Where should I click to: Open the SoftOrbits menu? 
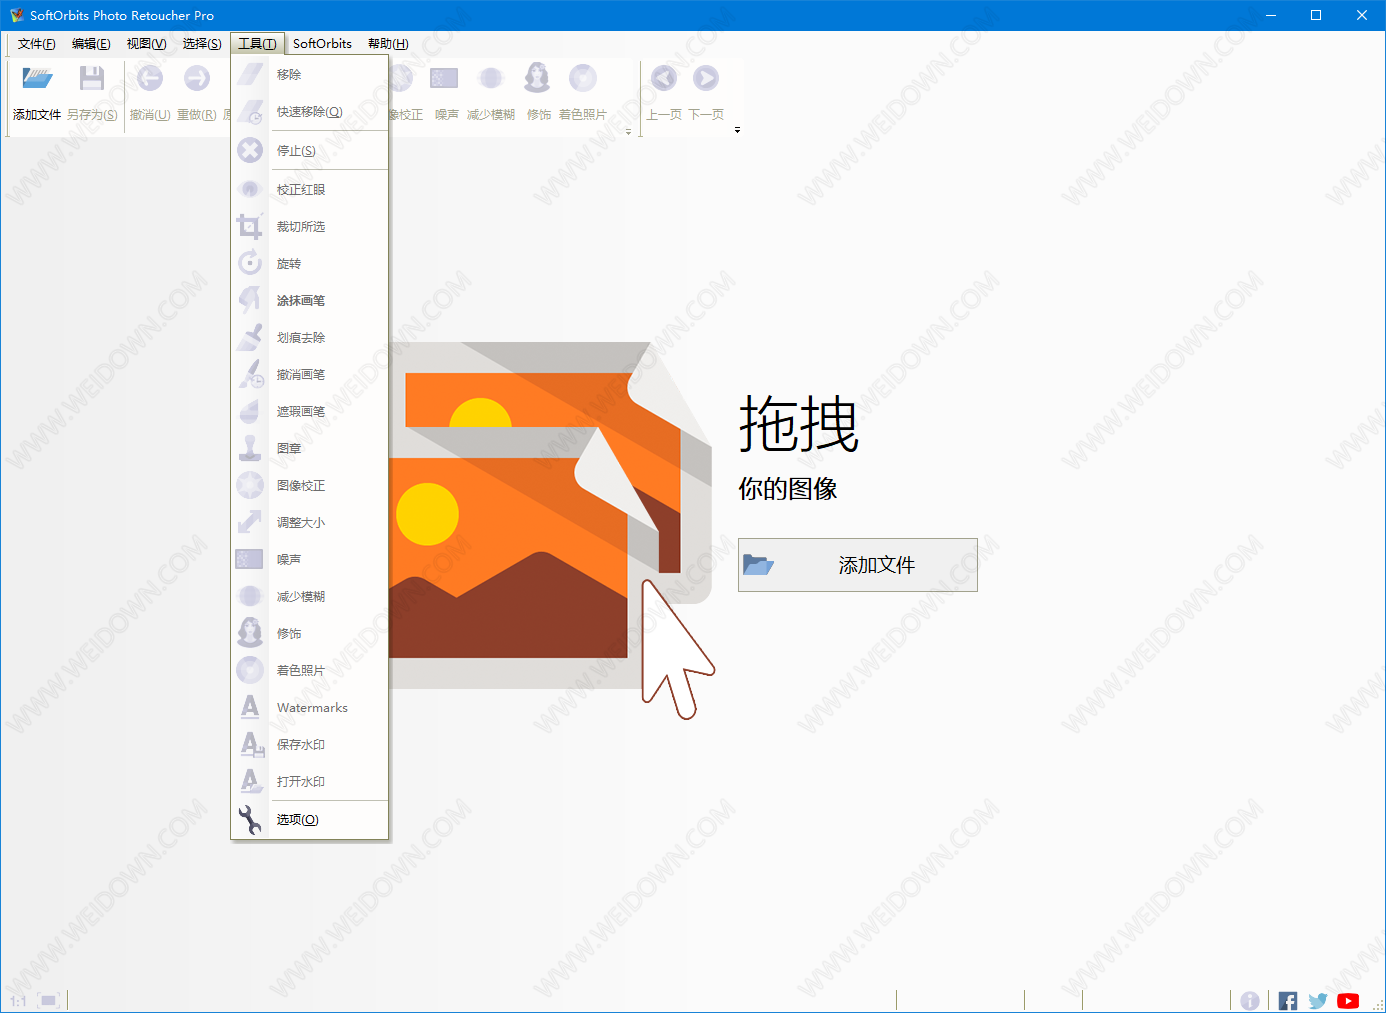pos(322,44)
